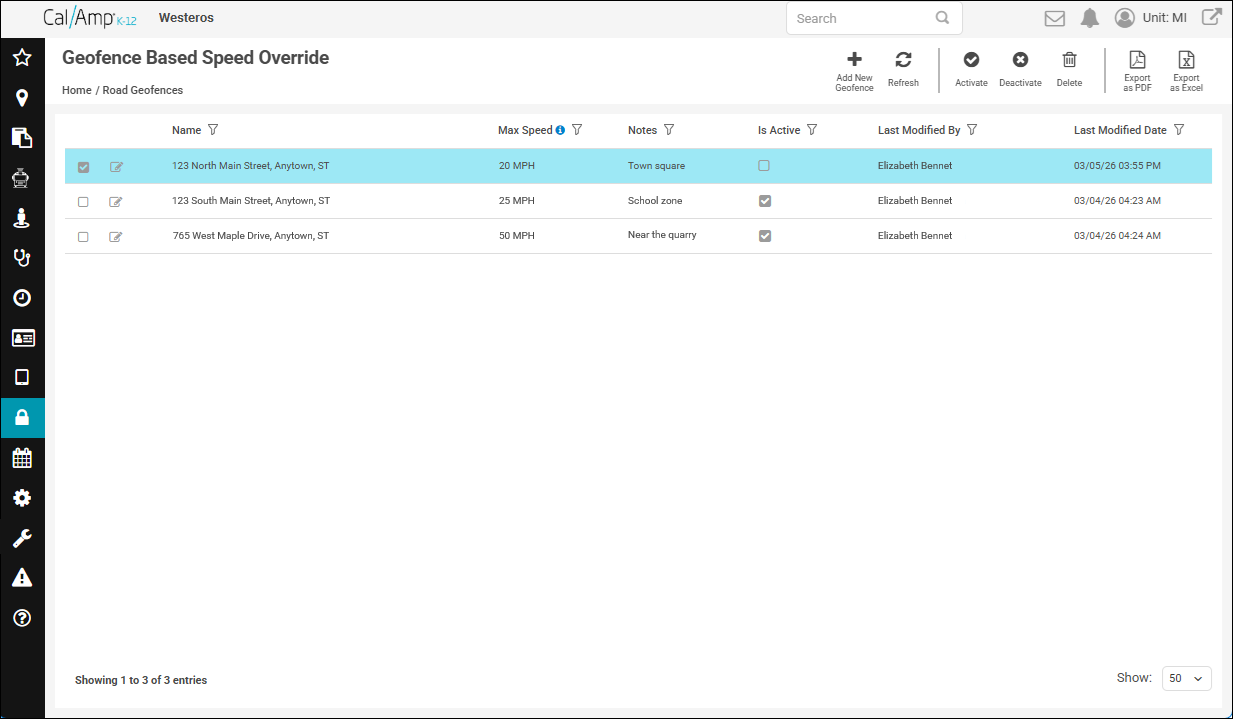Open the Notes column filter
This screenshot has width=1233, height=719.
click(x=669, y=130)
